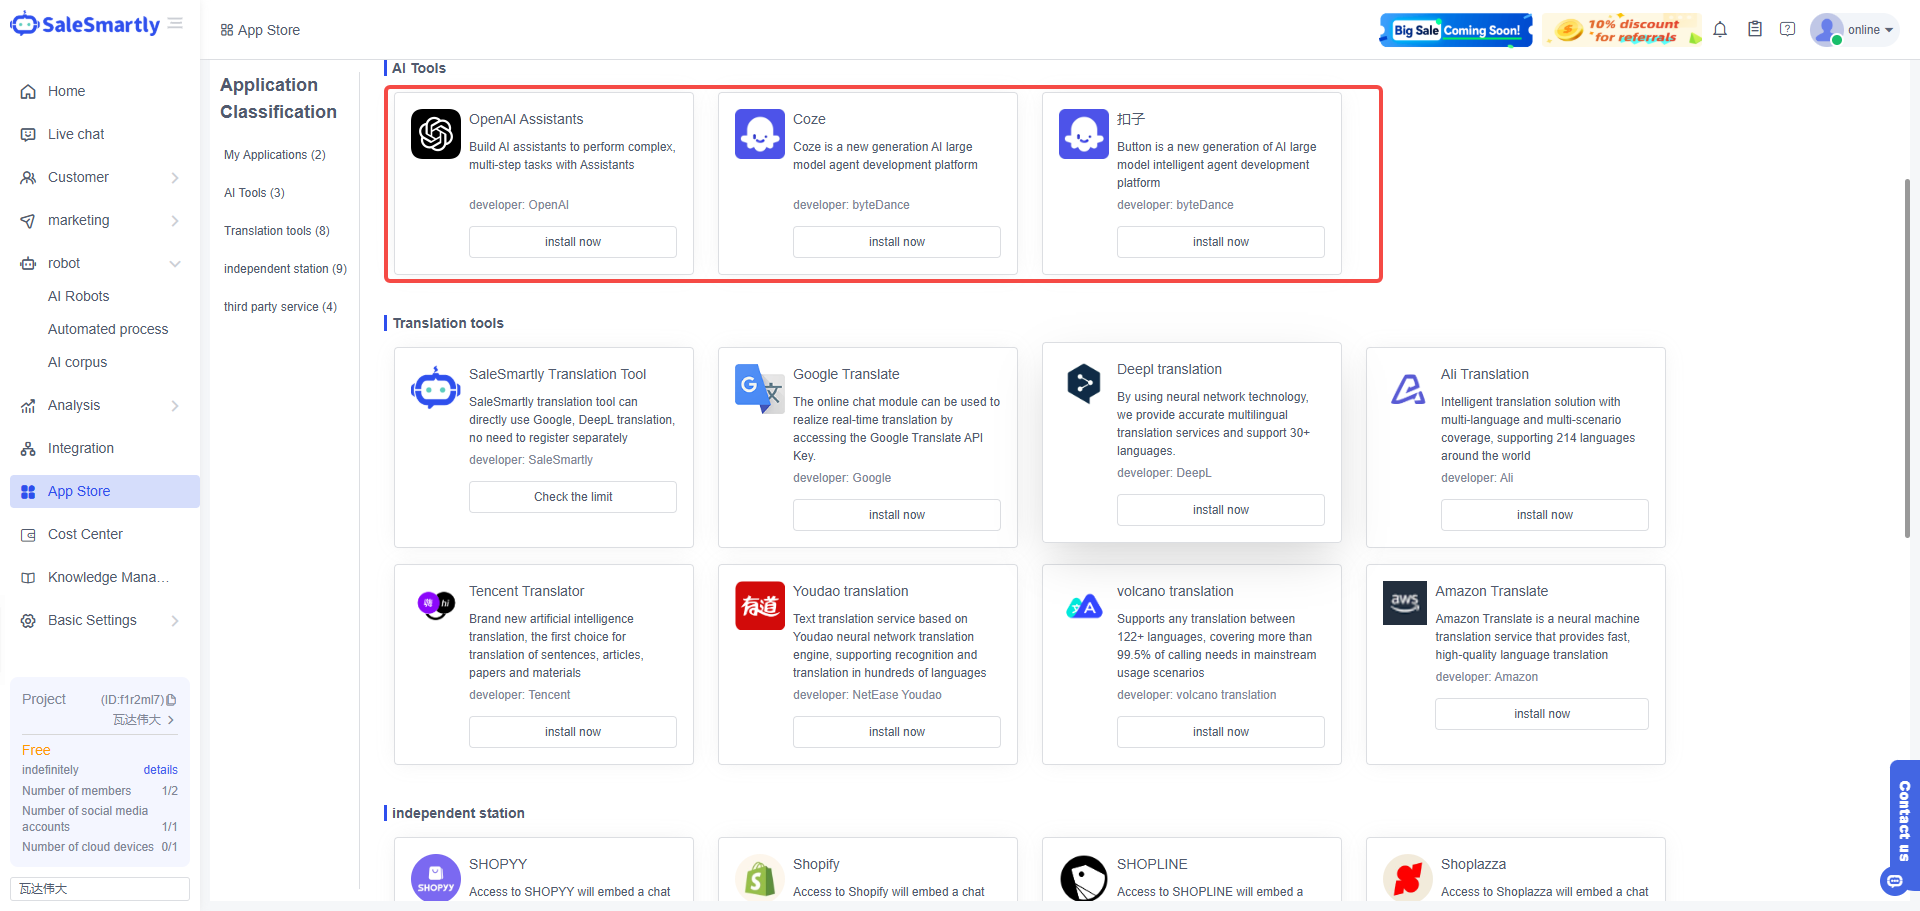Click the SaleSmartly Translation Tool robot icon
Image resolution: width=1920 pixels, height=911 pixels.
[436, 388]
